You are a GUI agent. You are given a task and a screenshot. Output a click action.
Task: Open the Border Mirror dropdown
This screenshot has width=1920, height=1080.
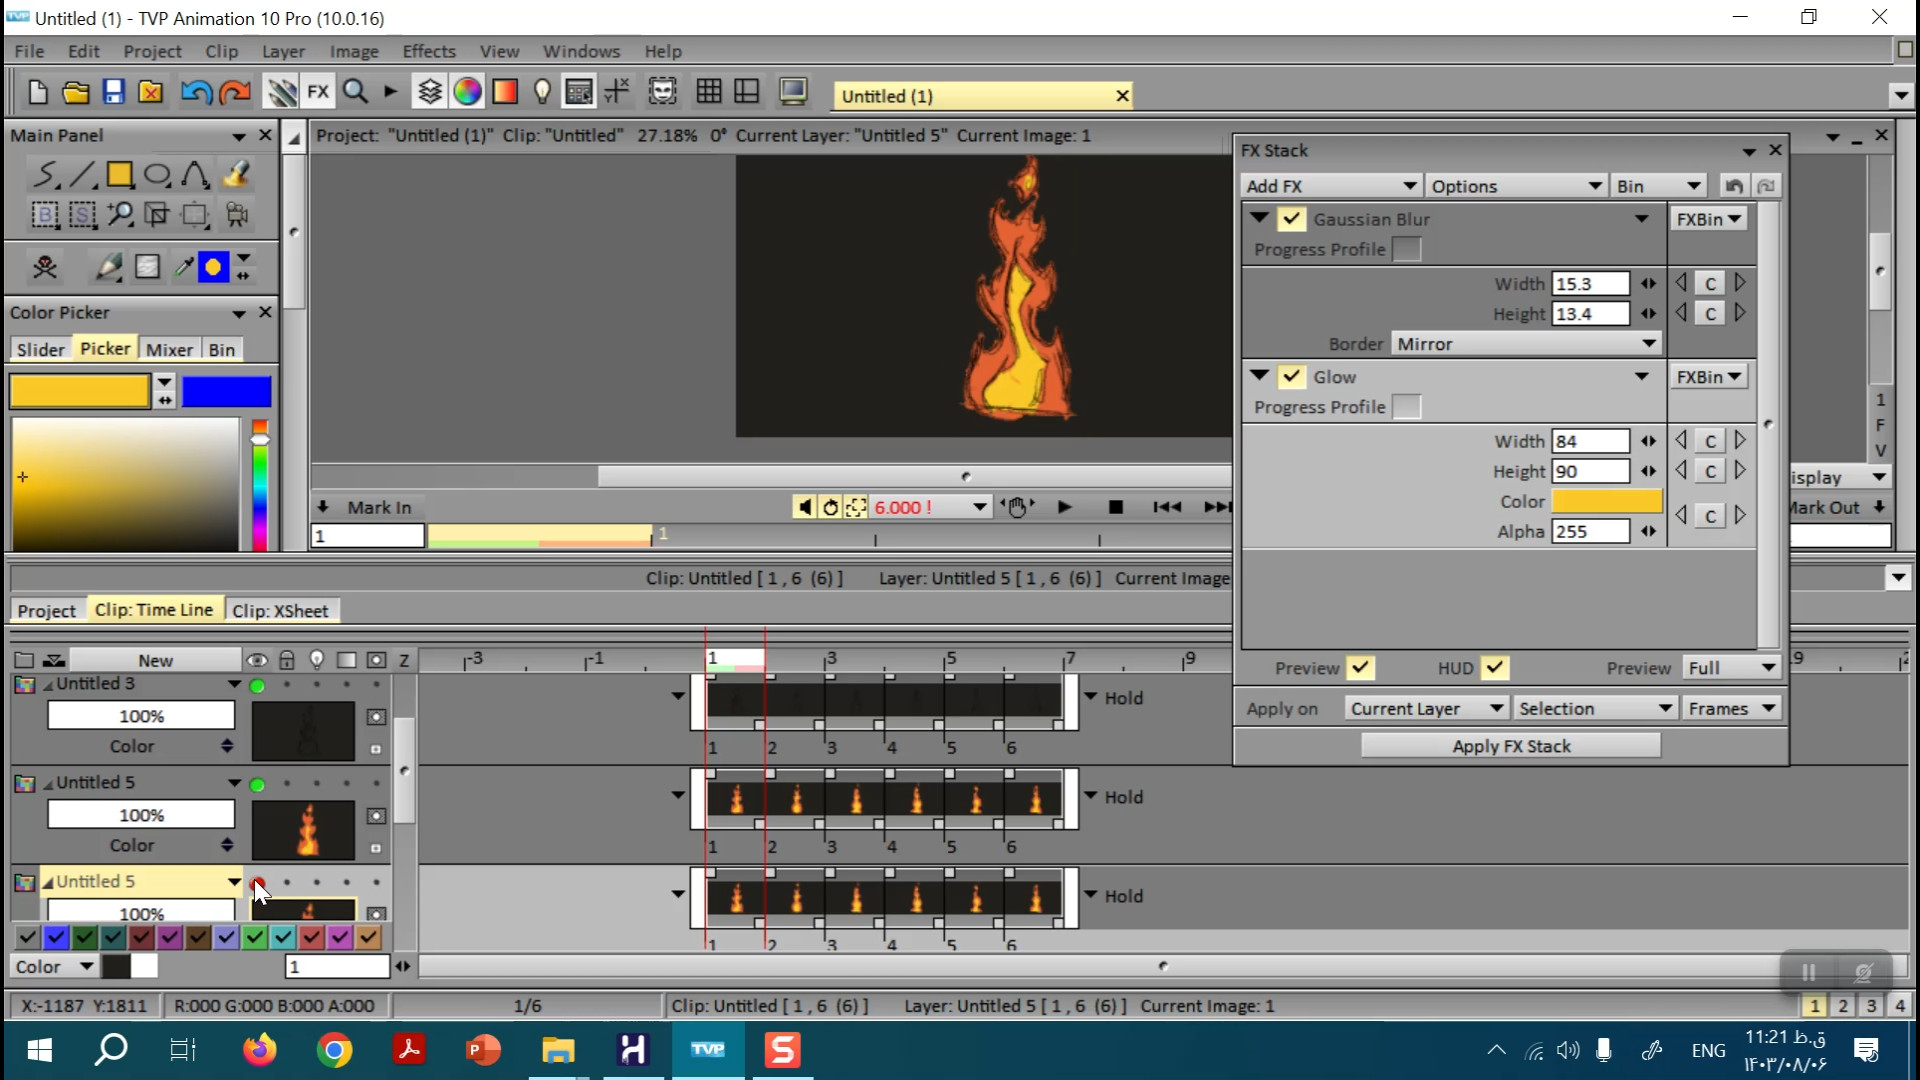pyautogui.click(x=1526, y=344)
